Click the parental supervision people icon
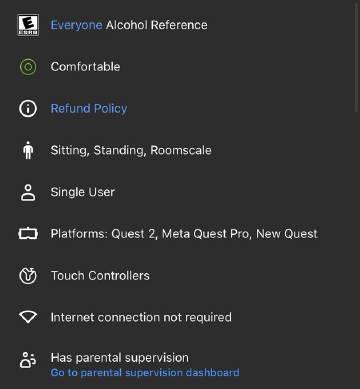Image resolution: width=360 pixels, height=389 pixels. 28,360
